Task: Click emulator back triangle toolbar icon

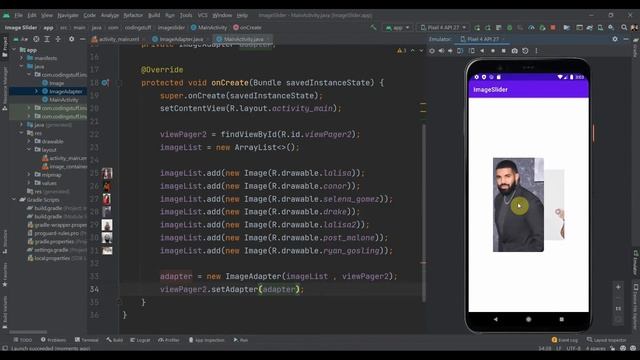Action: (x=482, y=51)
